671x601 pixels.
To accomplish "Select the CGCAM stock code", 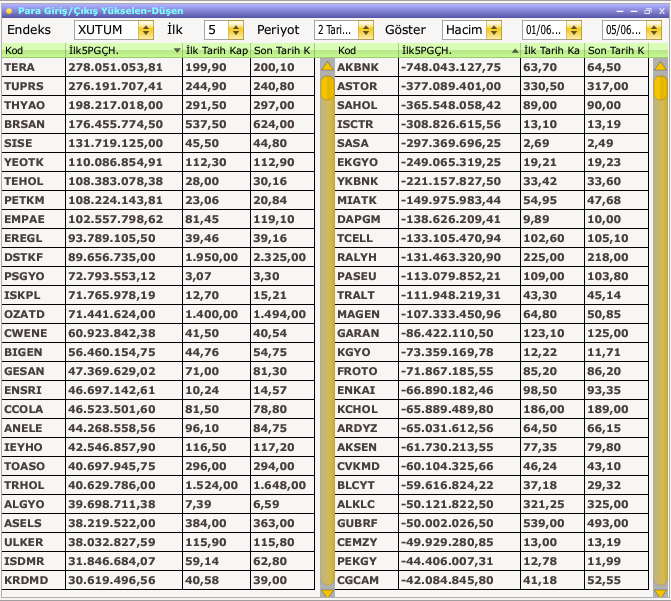I will point(358,580).
